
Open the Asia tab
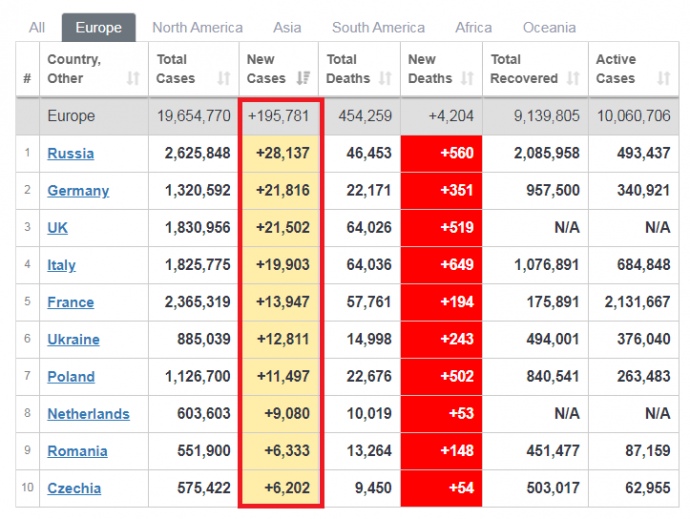point(287,27)
